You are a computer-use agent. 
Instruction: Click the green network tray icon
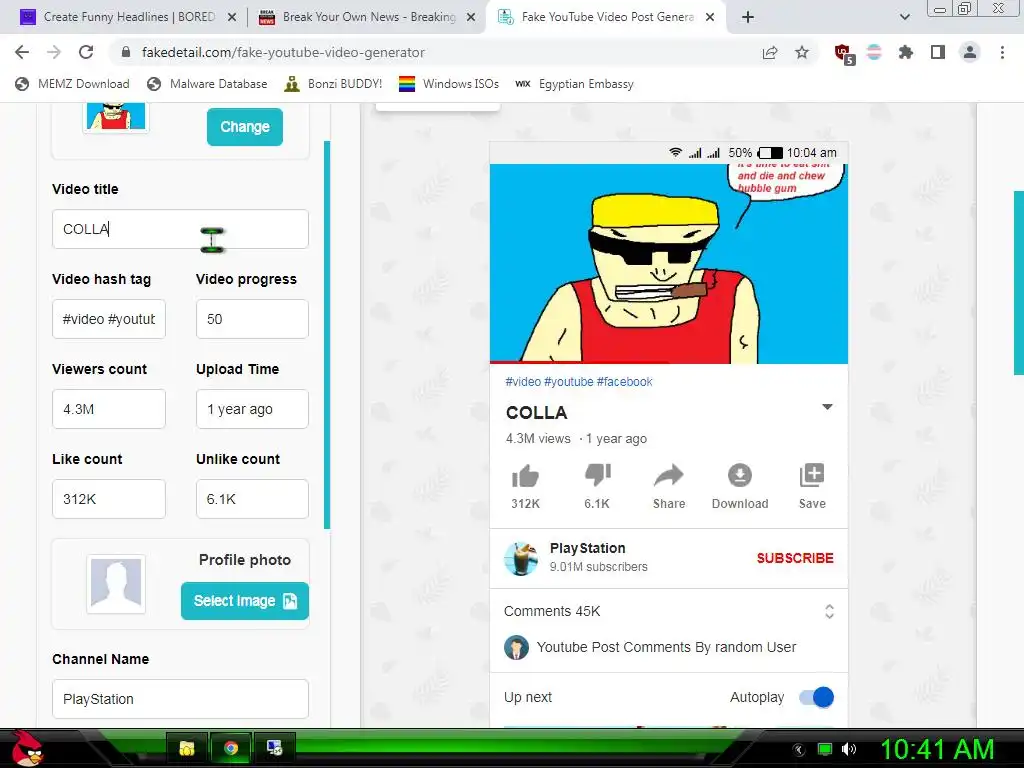pos(824,749)
